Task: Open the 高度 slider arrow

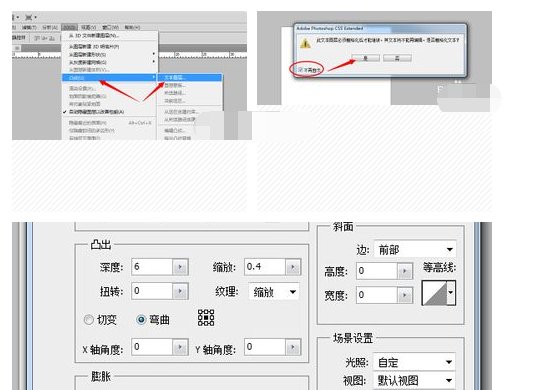Action: click(x=405, y=271)
